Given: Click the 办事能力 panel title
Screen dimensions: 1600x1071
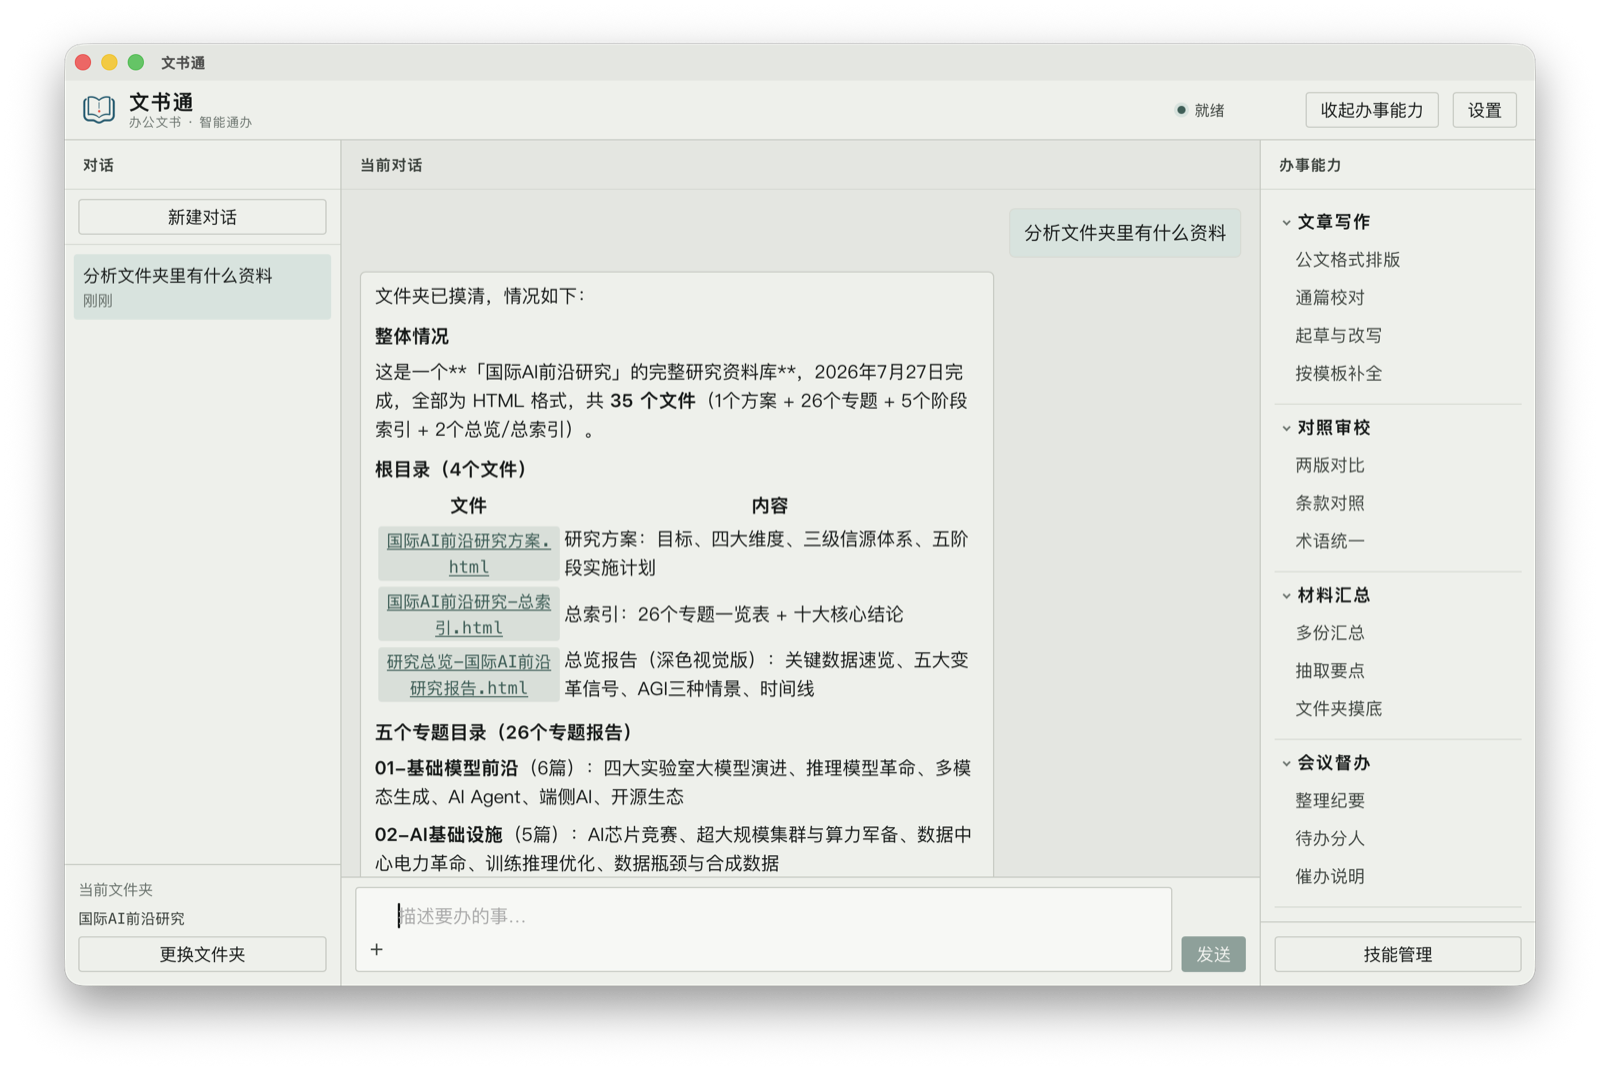Looking at the screenshot, I should (1309, 166).
